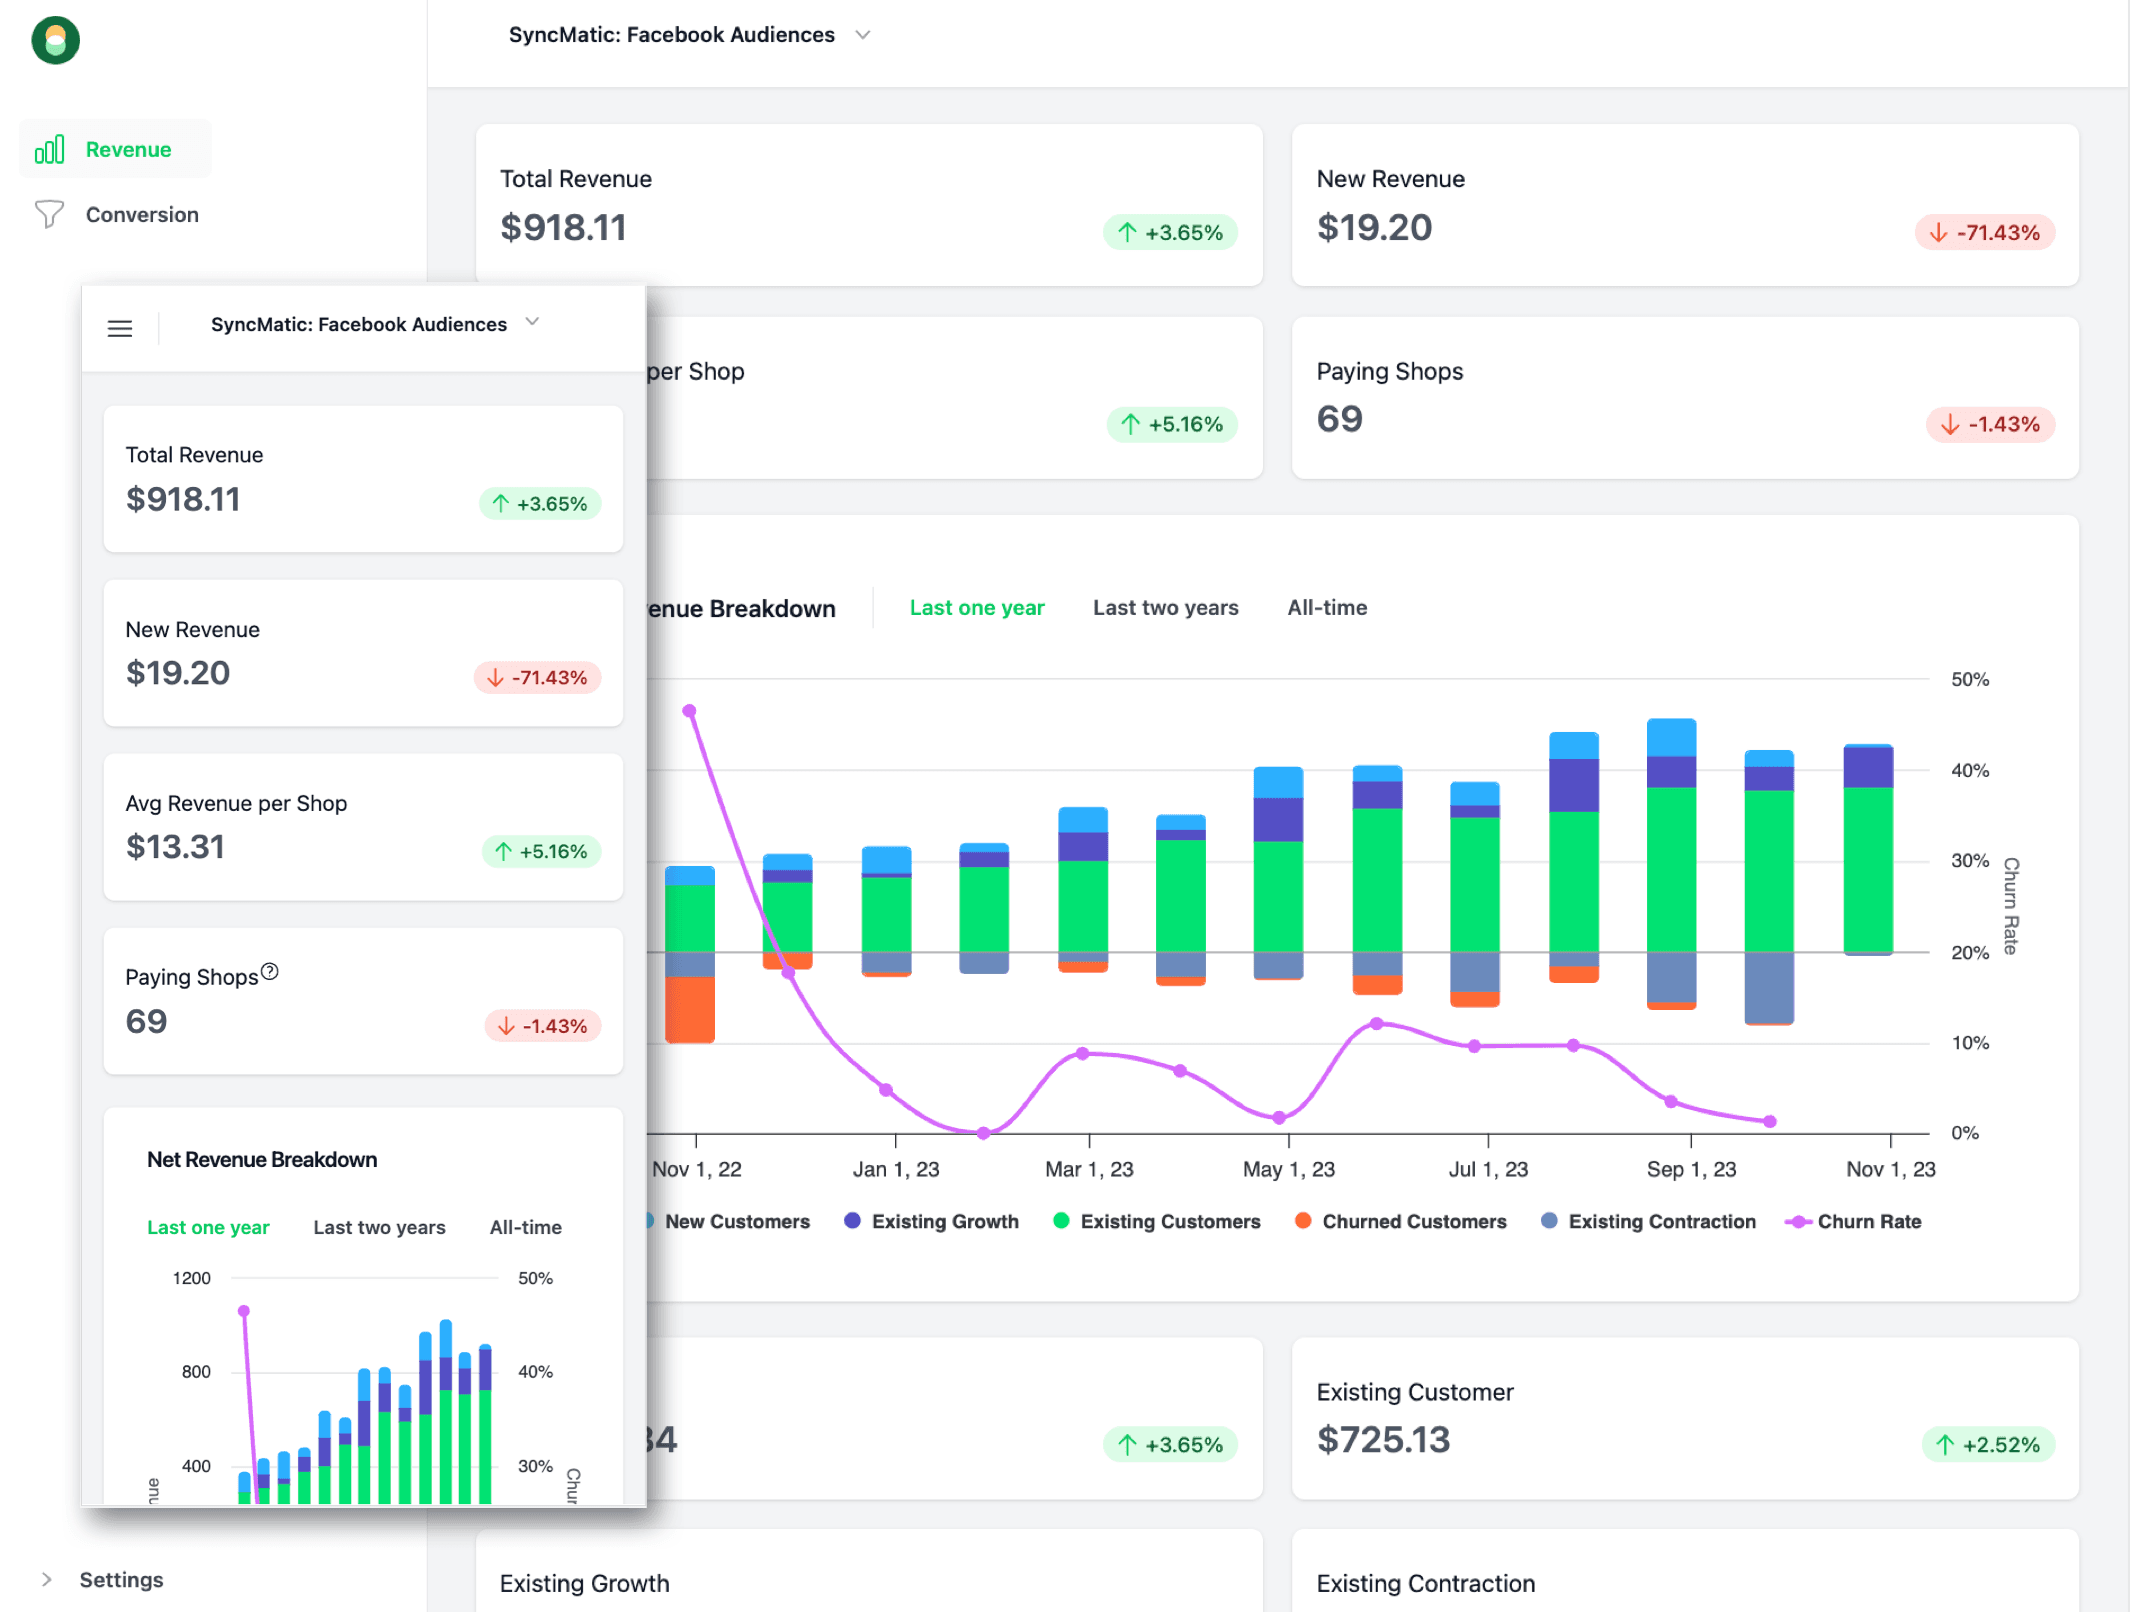Image resolution: width=2130 pixels, height=1612 pixels.
Task: Click Total Revenue up-arrow icon in main dashboard
Action: [x=1127, y=232]
